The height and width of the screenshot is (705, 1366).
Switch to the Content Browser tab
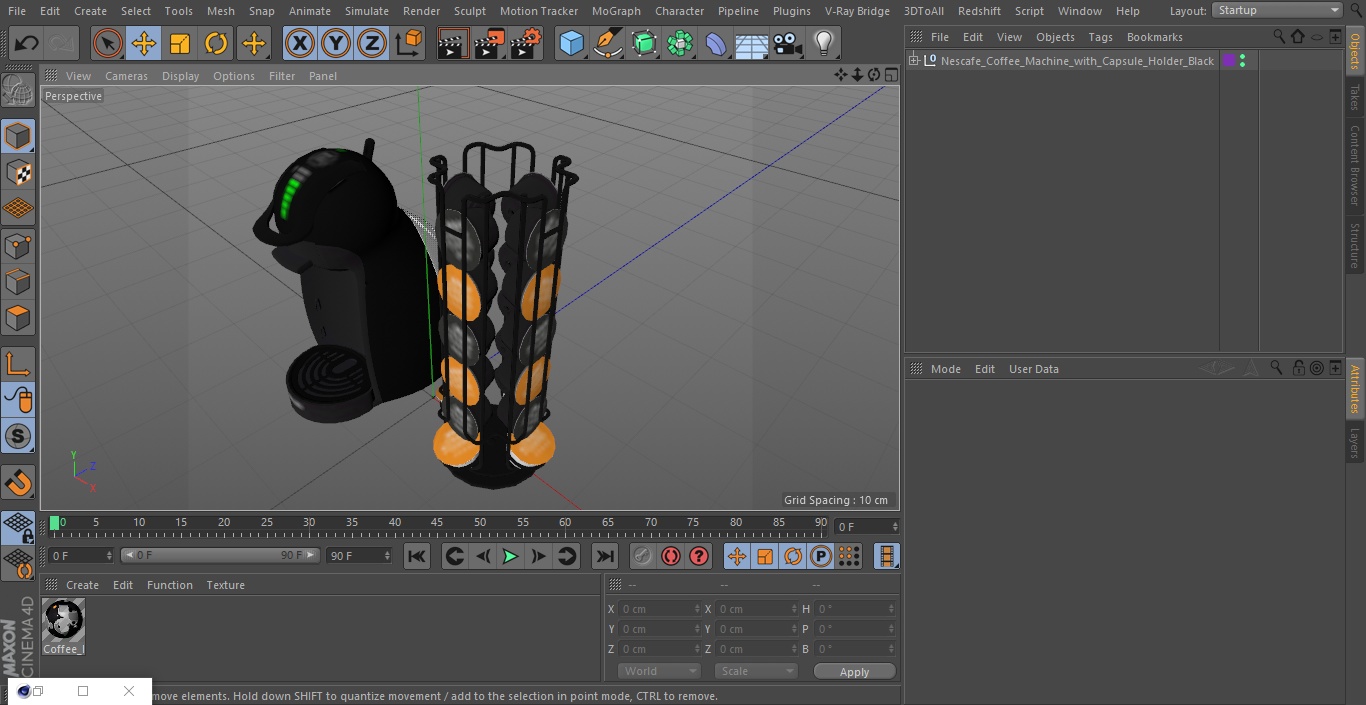tap(1355, 166)
